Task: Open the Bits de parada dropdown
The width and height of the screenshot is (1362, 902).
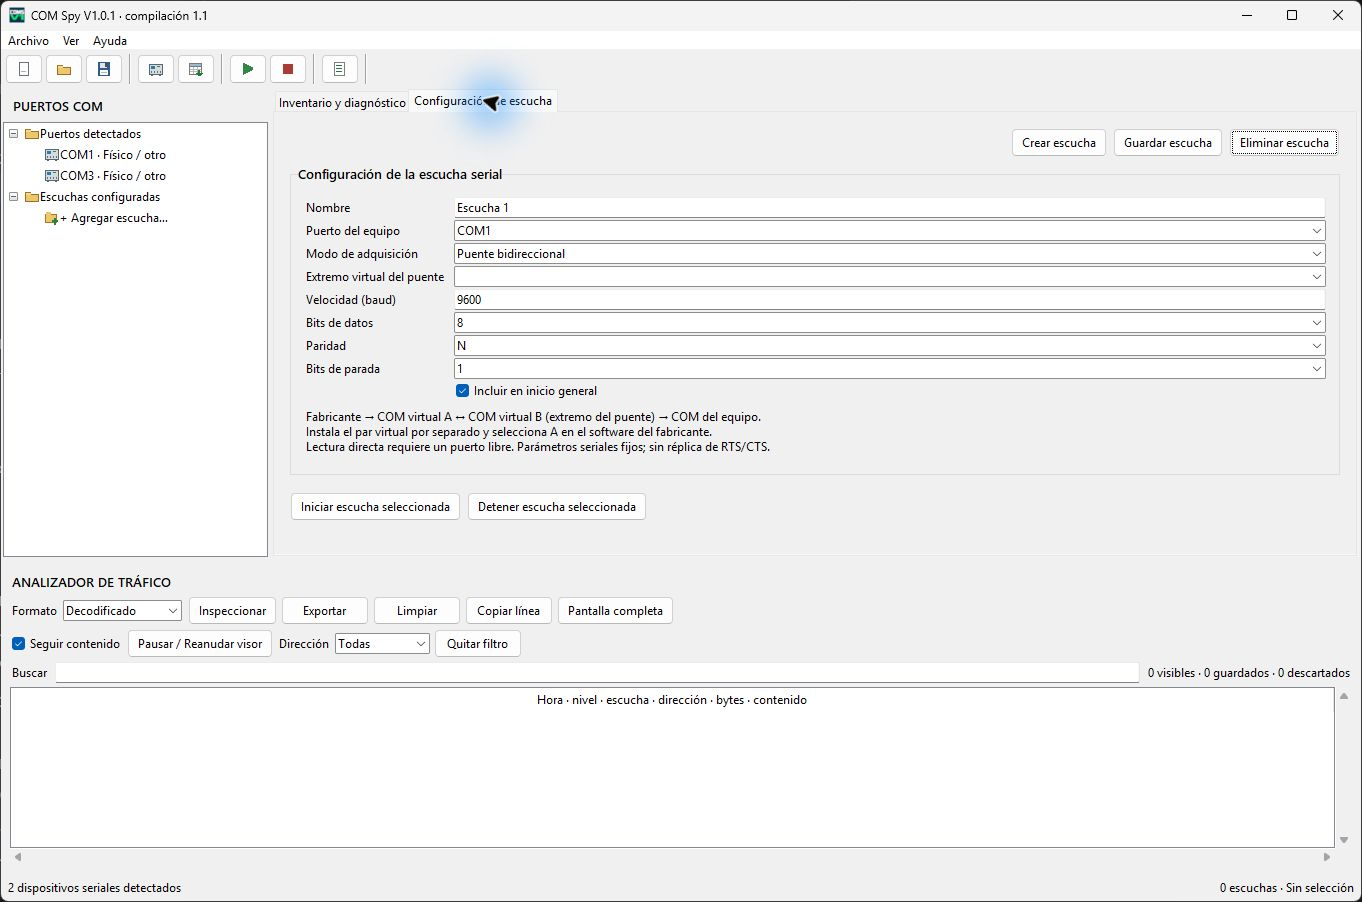Action: [x=890, y=369]
